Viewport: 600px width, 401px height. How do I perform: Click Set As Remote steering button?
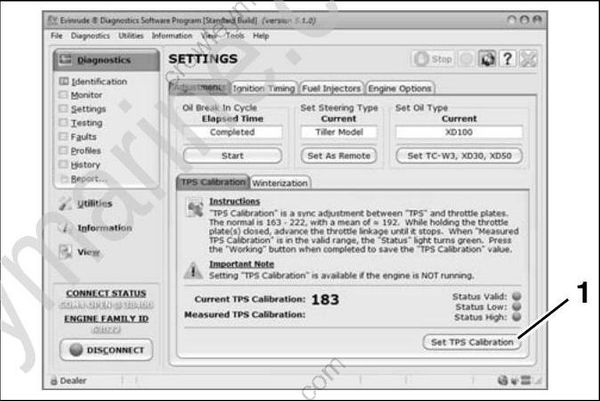[337, 156]
